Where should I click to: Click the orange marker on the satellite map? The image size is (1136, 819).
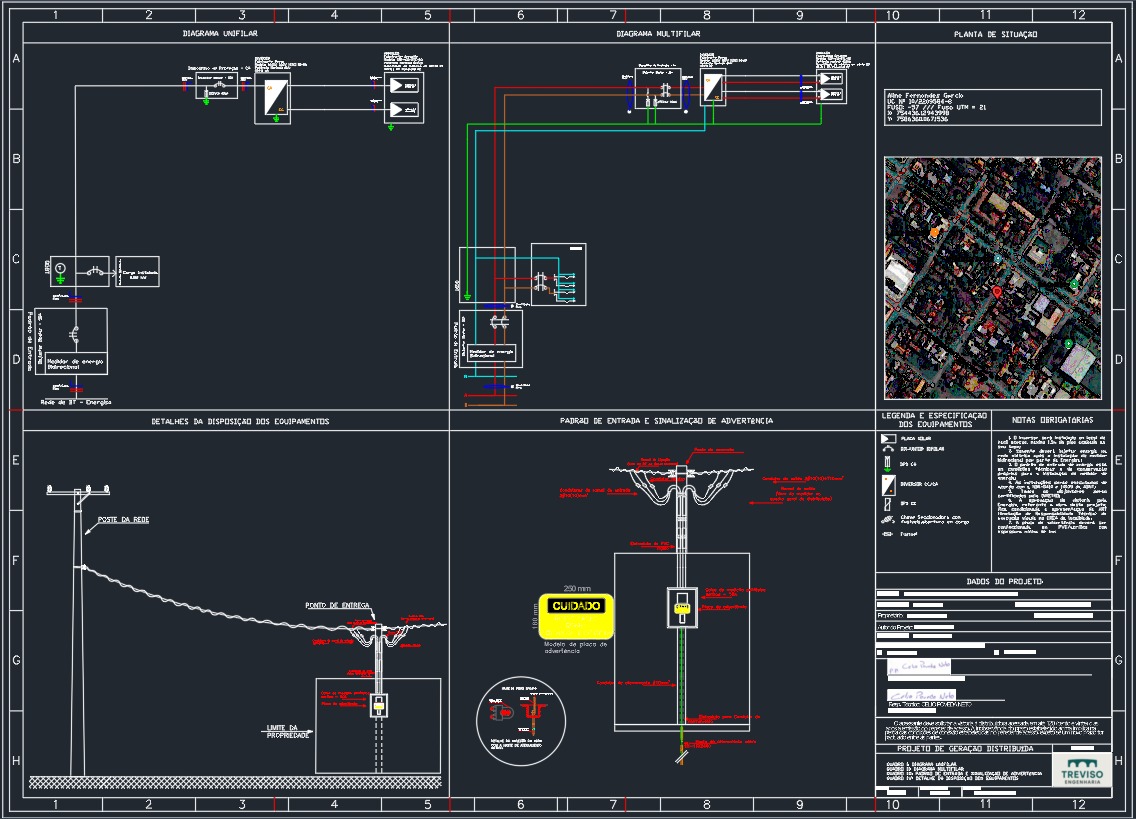point(935,233)
